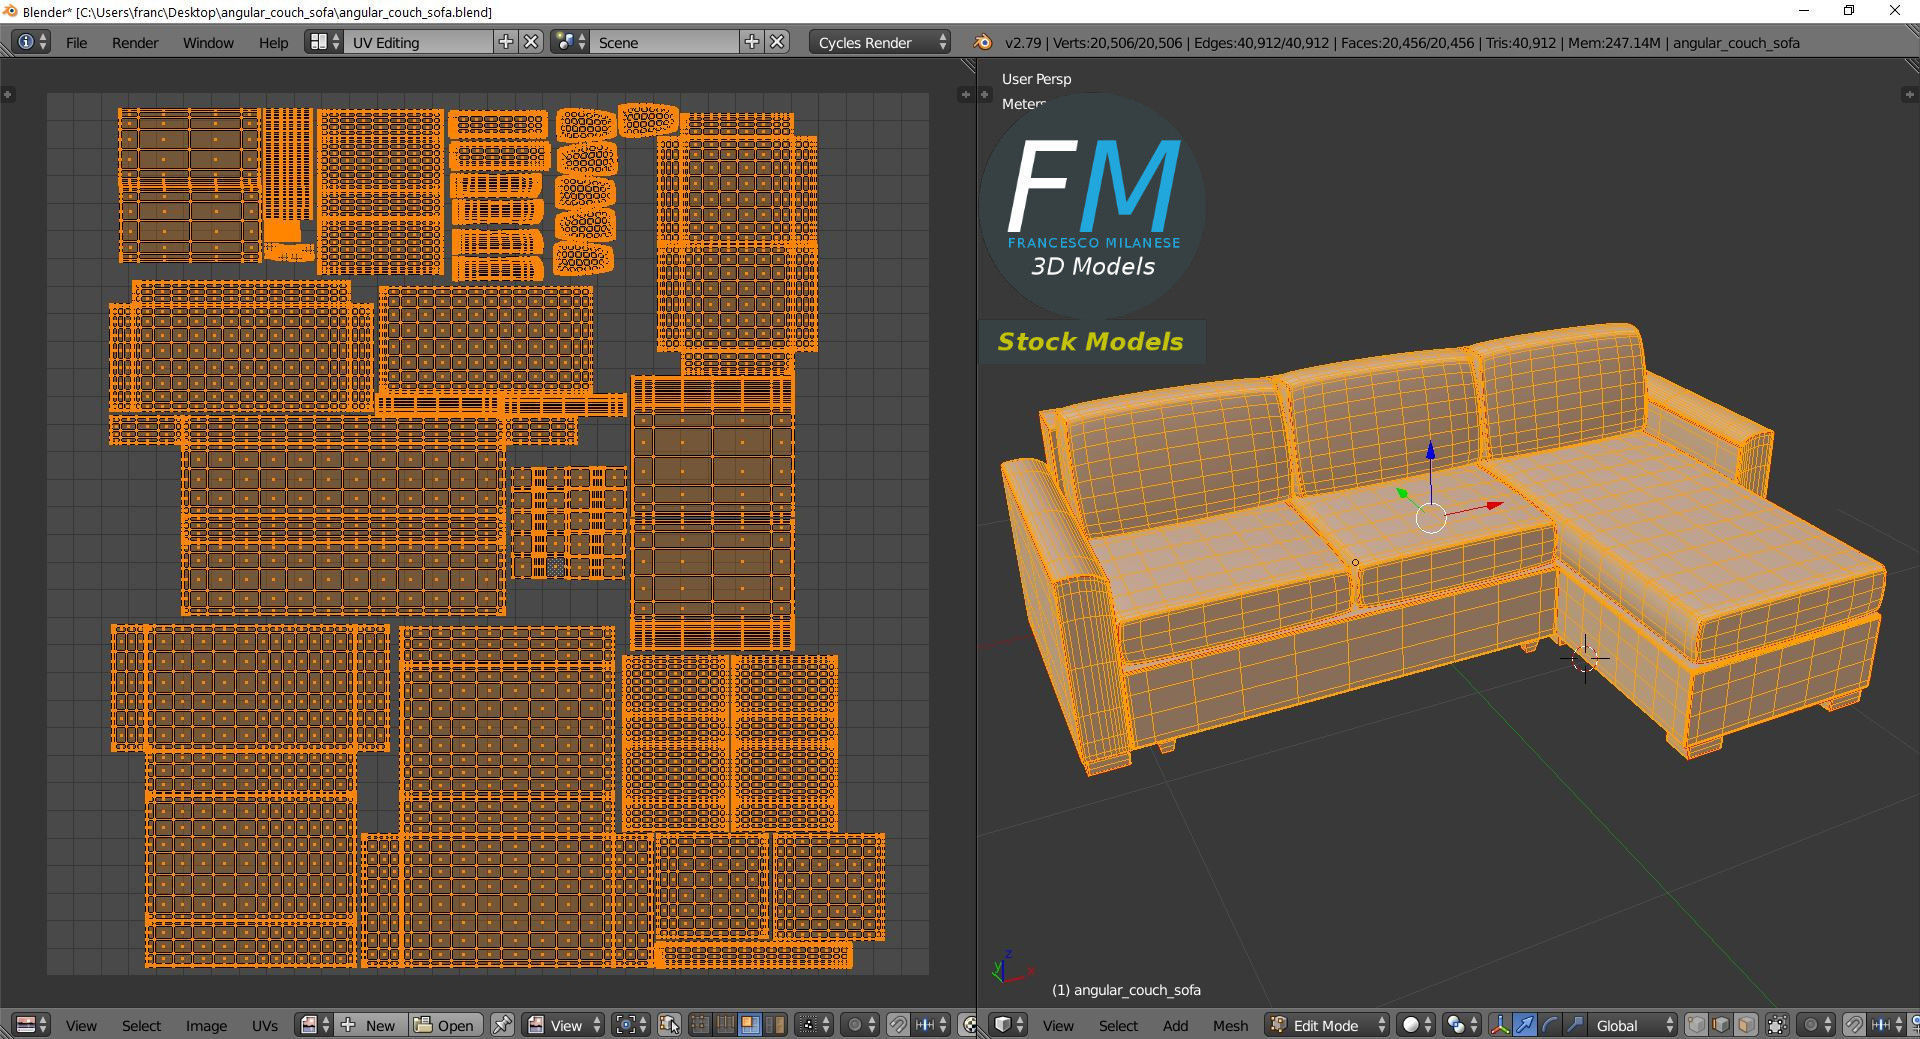The width and height of the screenshot is (1920, 1039).
Task: Open the Global transform orientation dropdown
Action: tap(1632, 1025)
